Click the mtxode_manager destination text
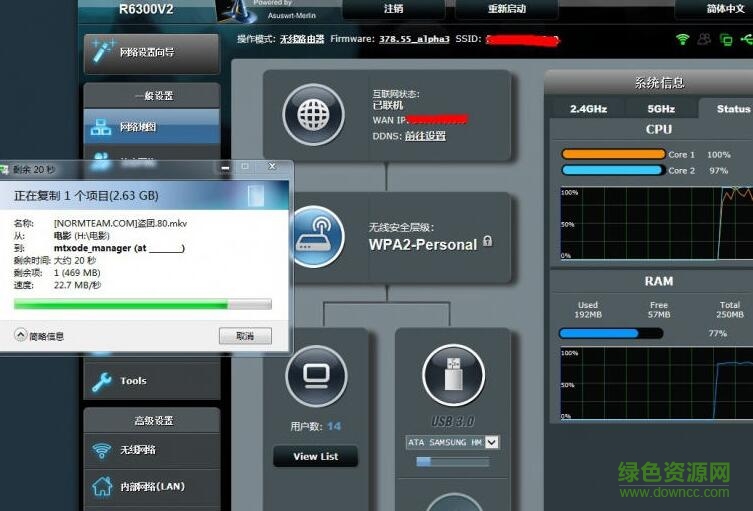 [x=119, y=248]
